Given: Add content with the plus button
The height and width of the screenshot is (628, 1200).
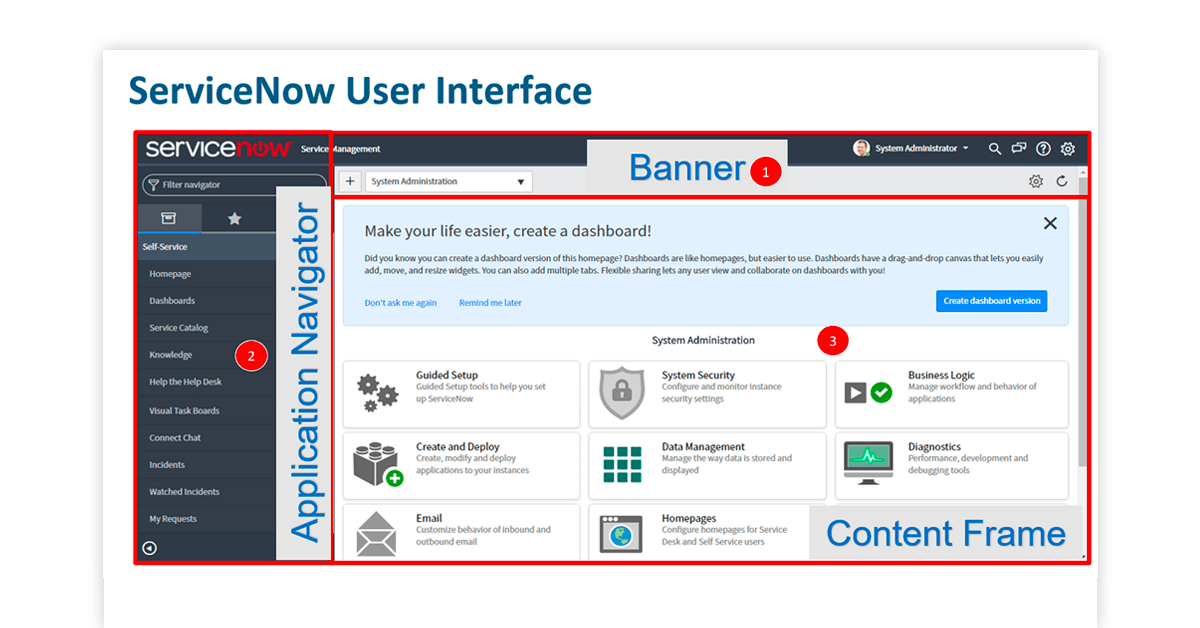Looking at the screenshot, I should pyautogui.click(x=350, y=181).
